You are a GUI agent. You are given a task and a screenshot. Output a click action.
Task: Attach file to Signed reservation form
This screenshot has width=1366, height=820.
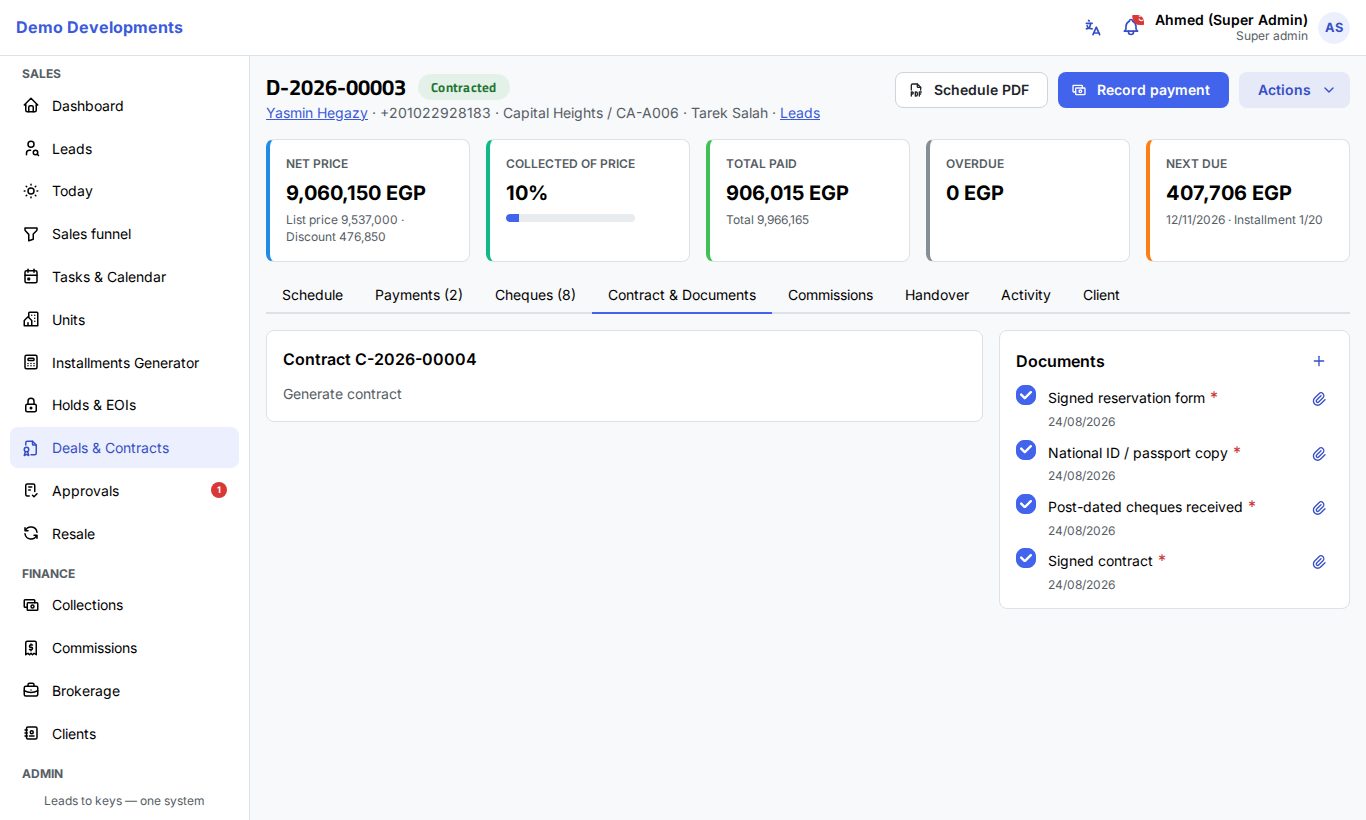pos(1319,399)
